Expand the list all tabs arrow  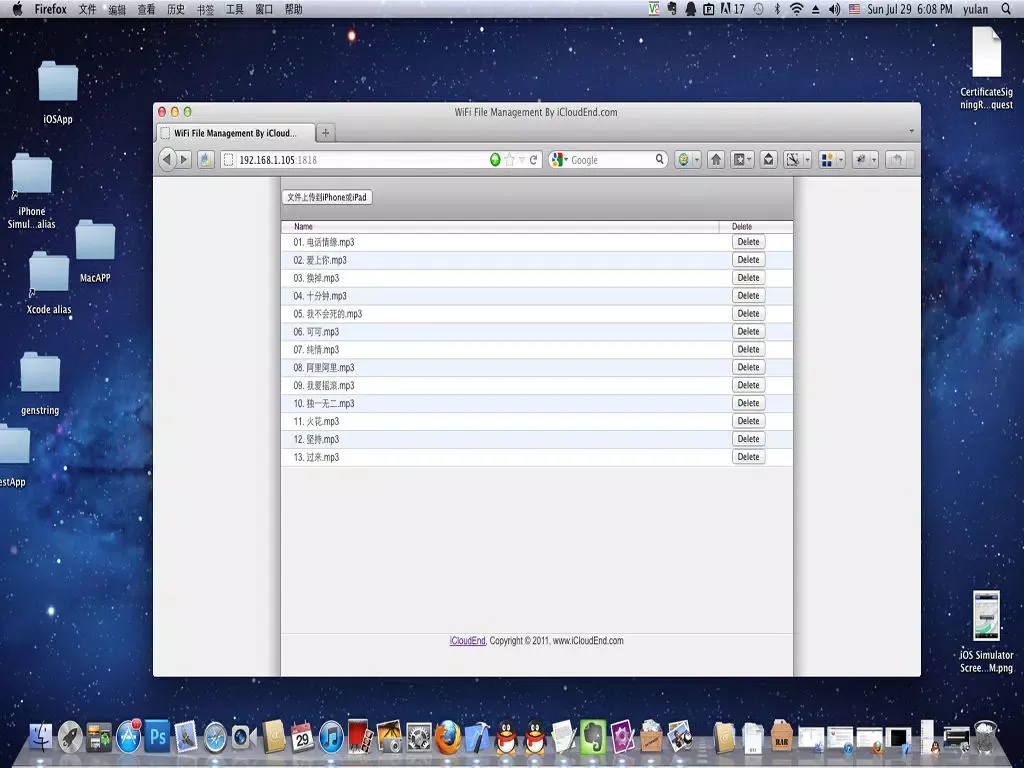[912, 131]
